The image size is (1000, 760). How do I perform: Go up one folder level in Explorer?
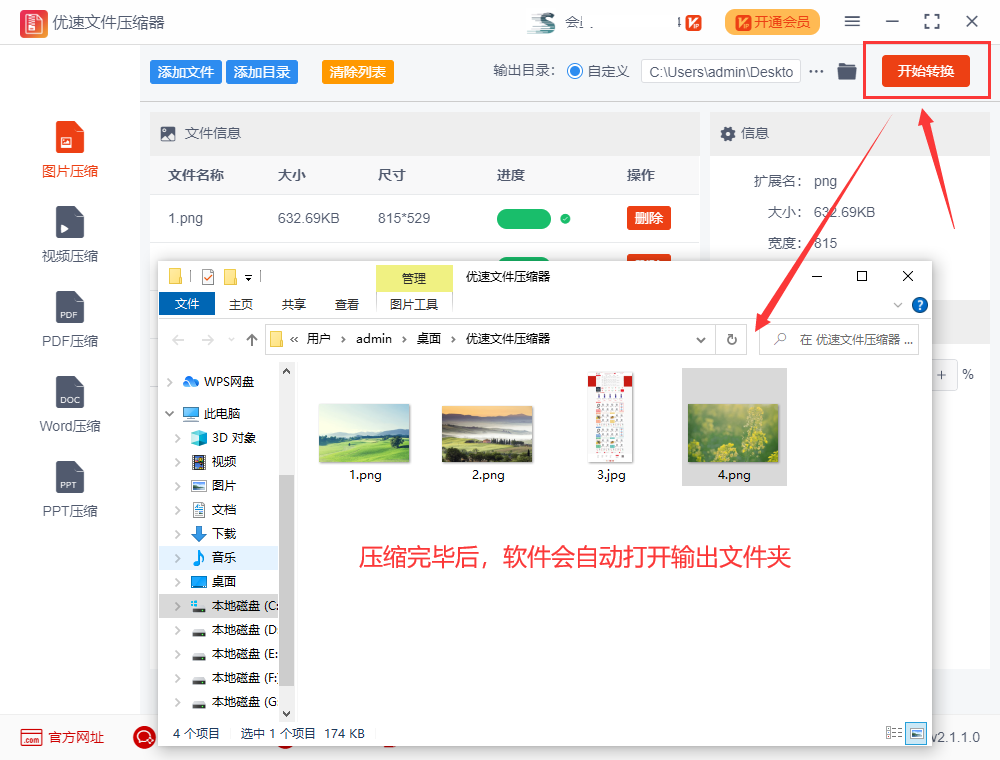coord(252,339)
